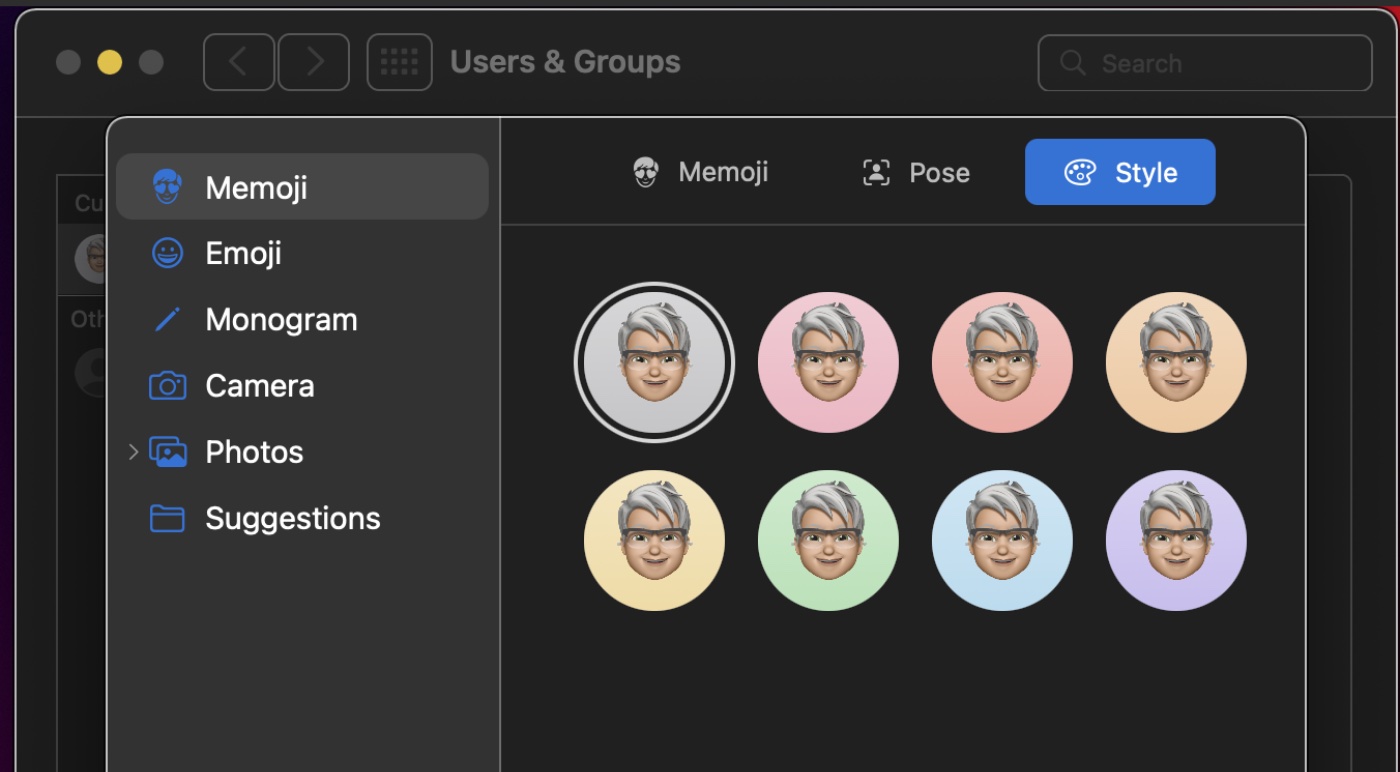The width and height of the screenshot is (1400, 772).
Task: Open the Camera option icon
Action: point(167,386)
